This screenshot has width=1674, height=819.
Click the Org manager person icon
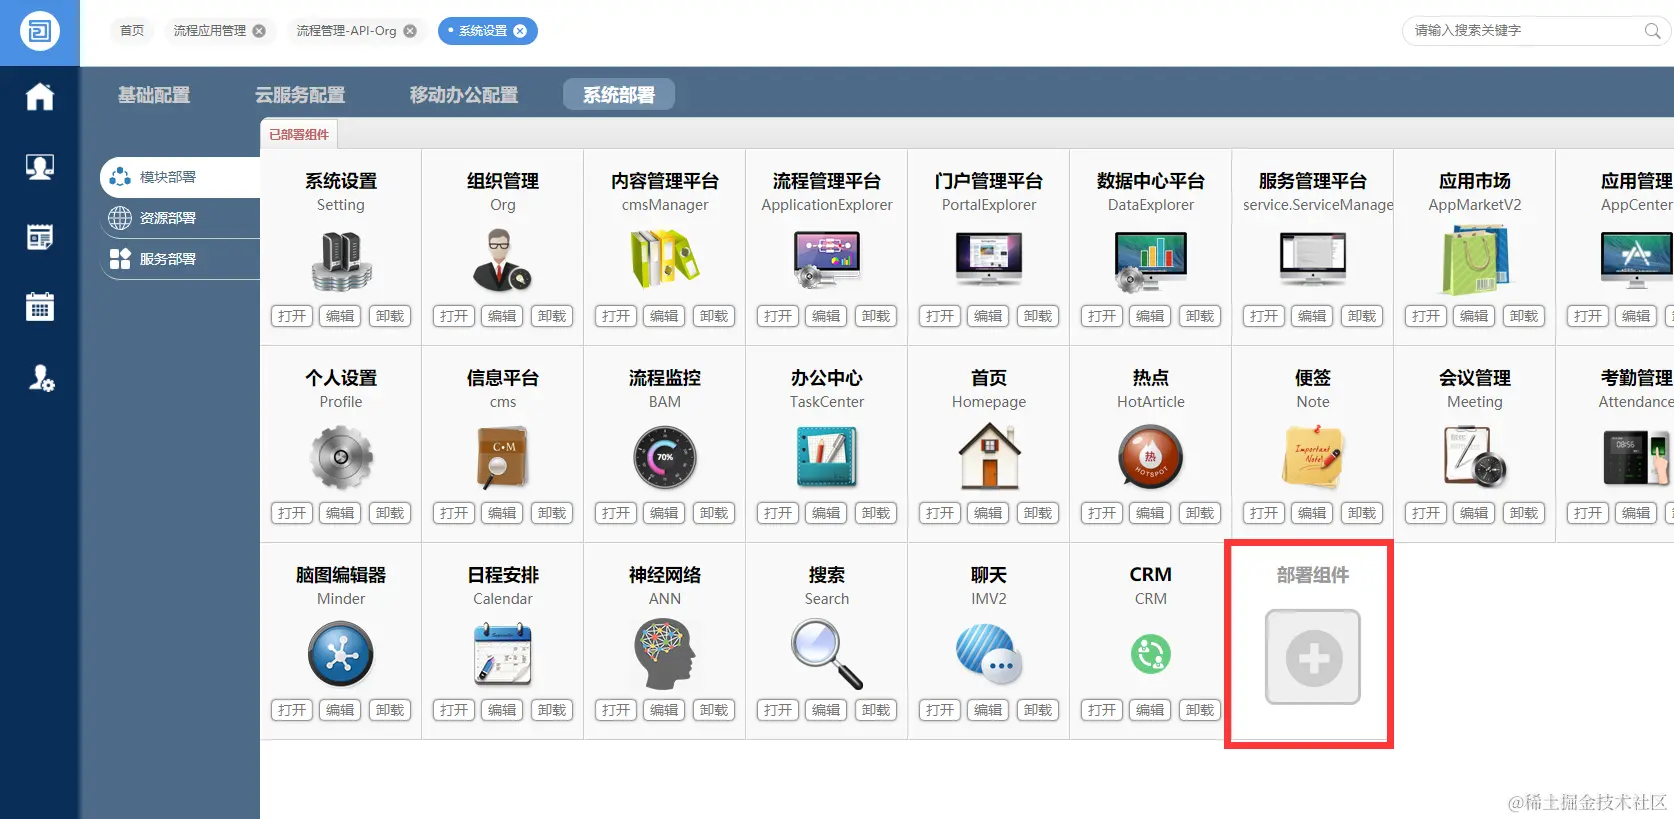[502, 260]
